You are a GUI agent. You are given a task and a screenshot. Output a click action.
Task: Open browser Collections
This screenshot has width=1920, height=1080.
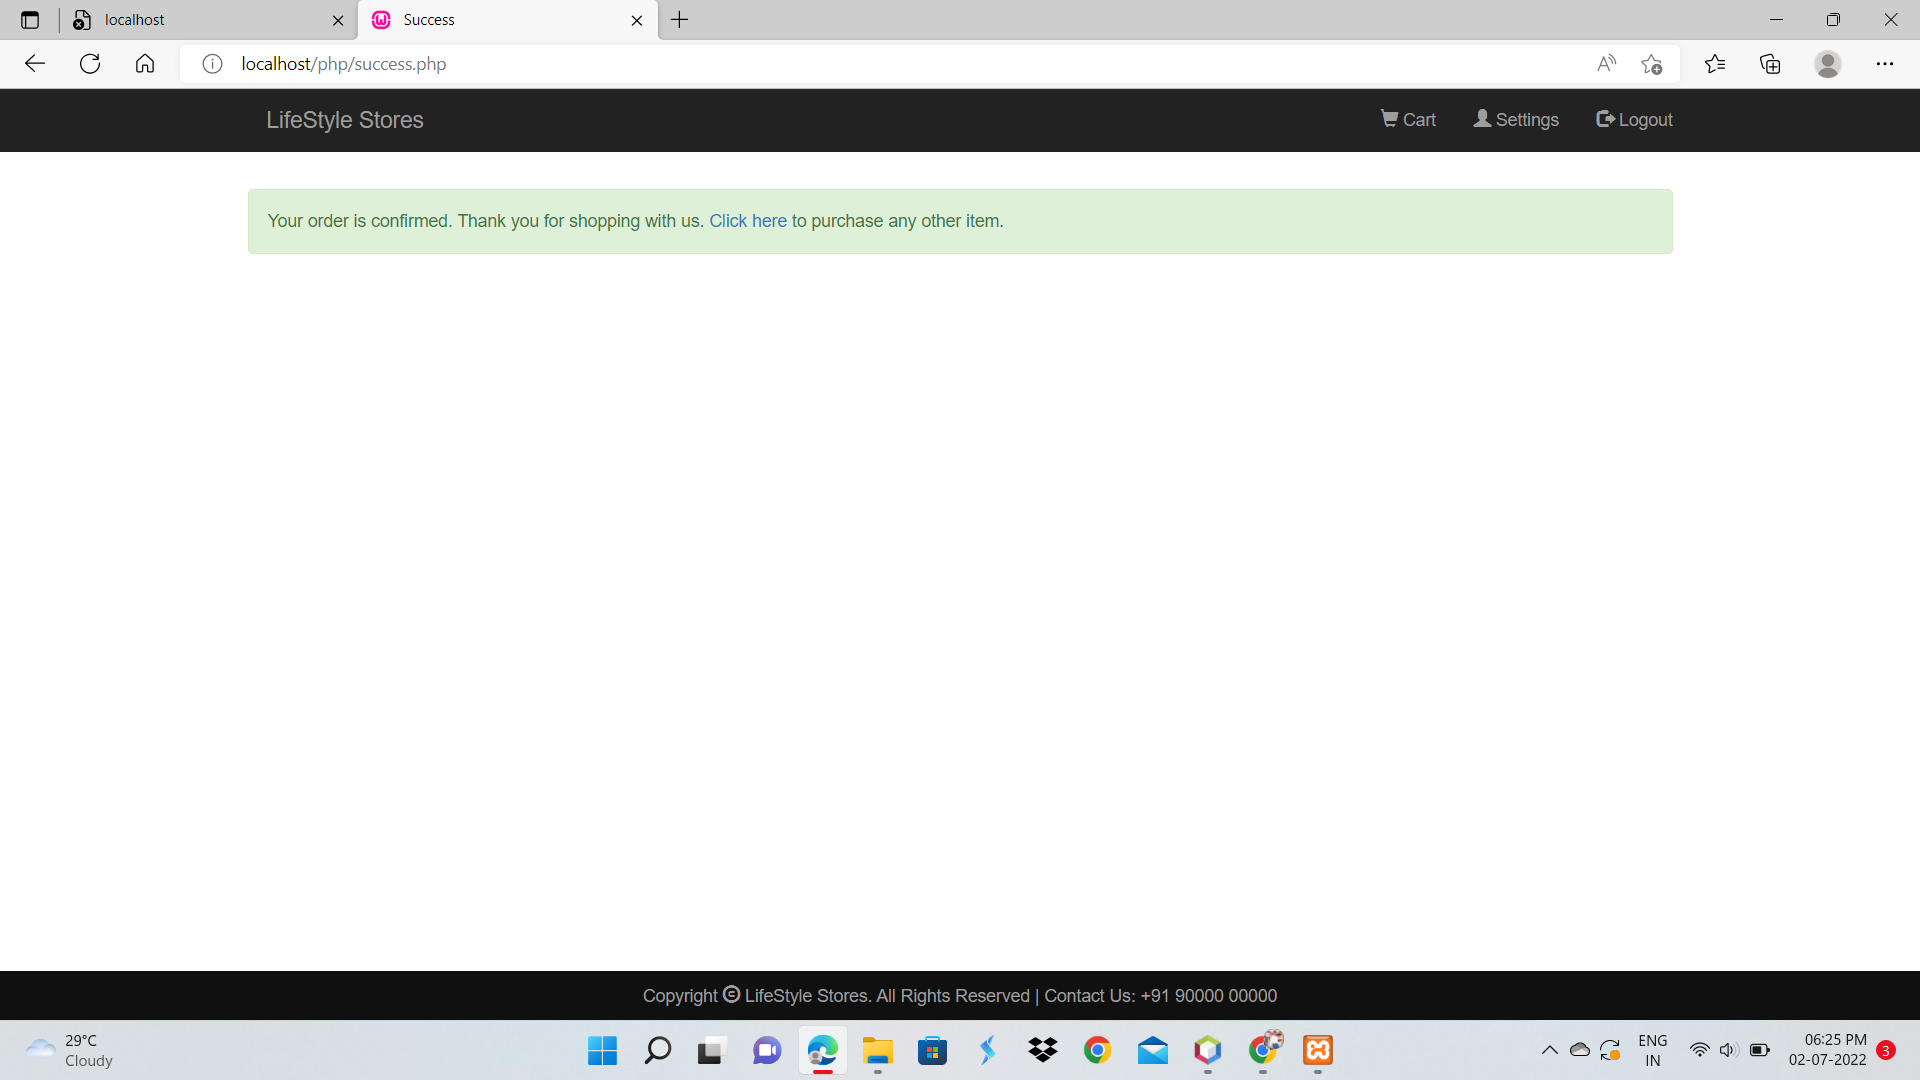click(x=1770, y=63)
